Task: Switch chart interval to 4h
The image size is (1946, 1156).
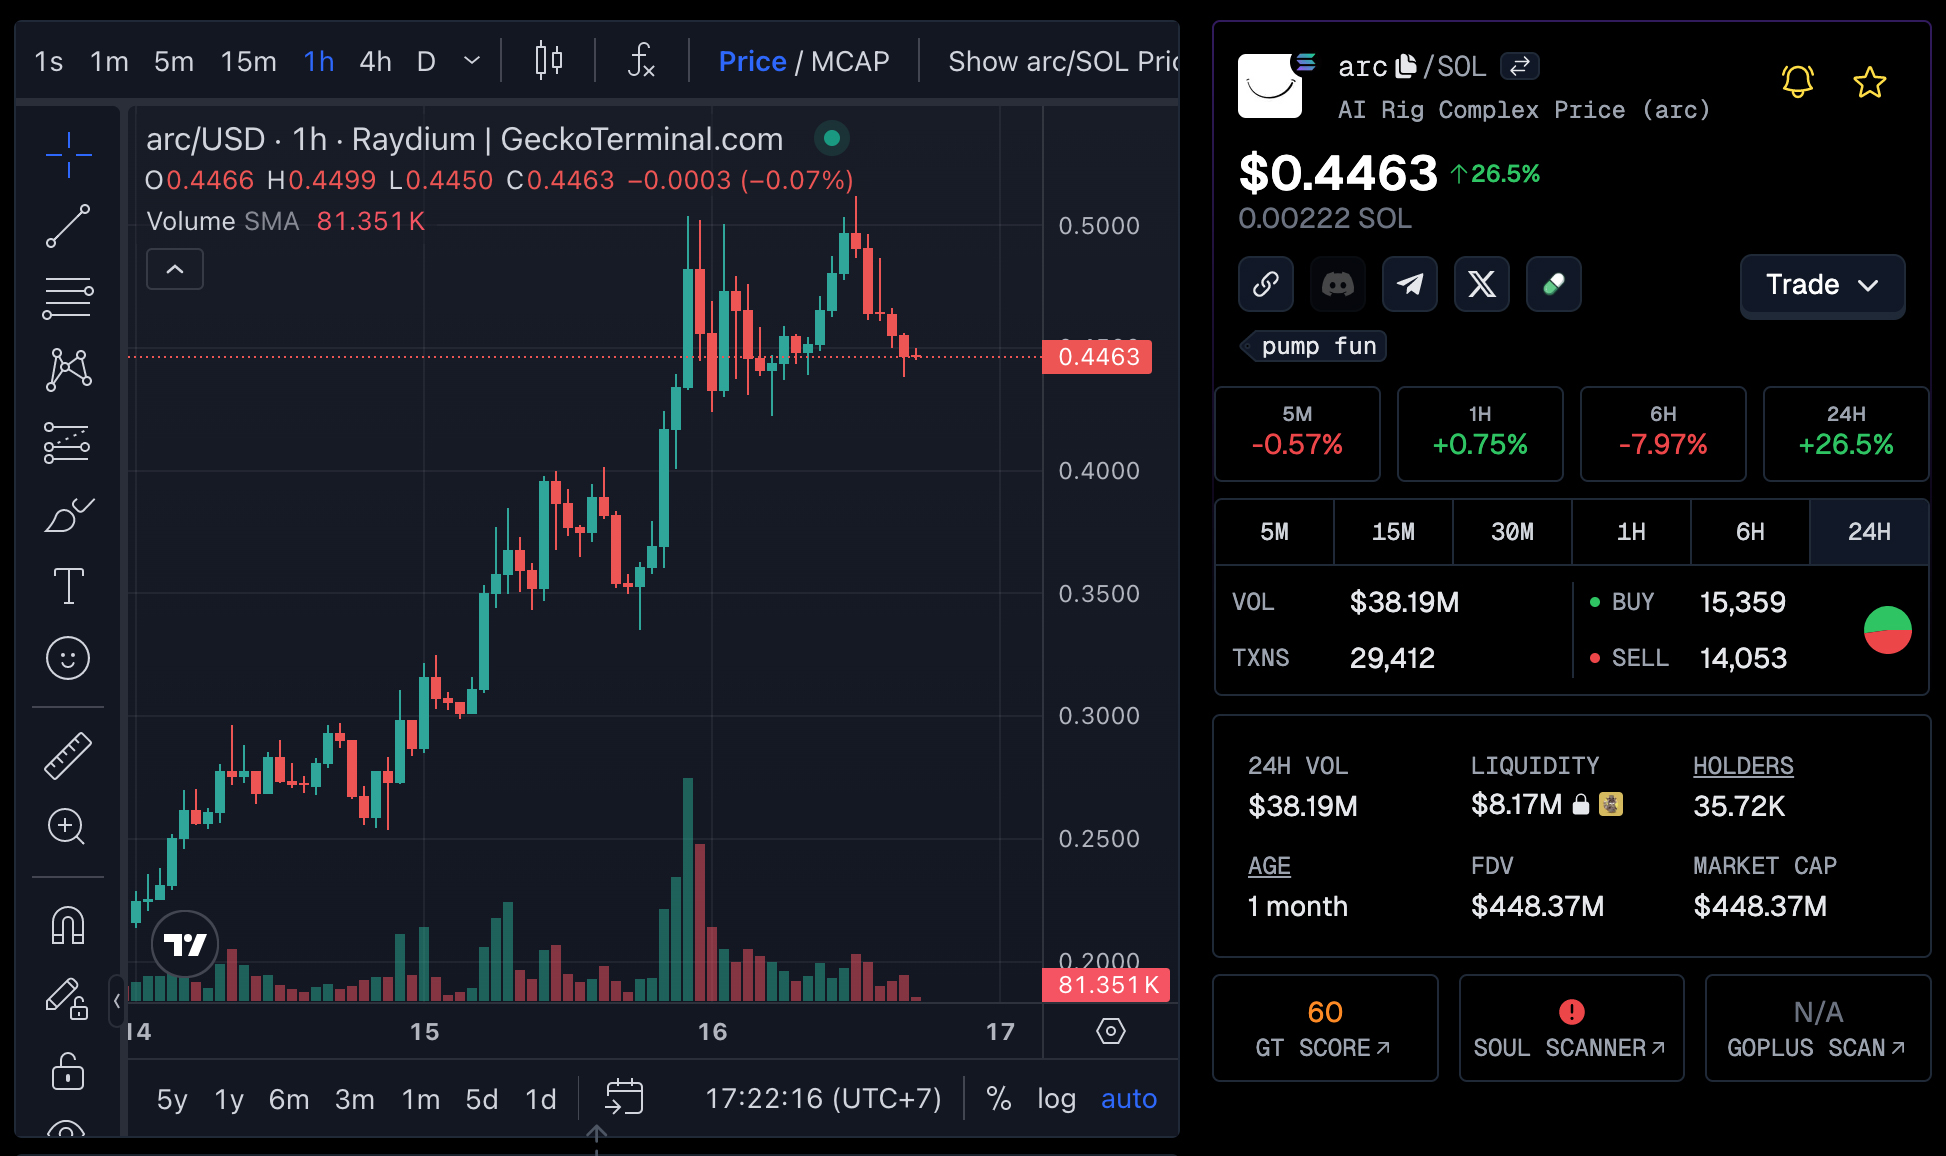Action: coord(375,61)
